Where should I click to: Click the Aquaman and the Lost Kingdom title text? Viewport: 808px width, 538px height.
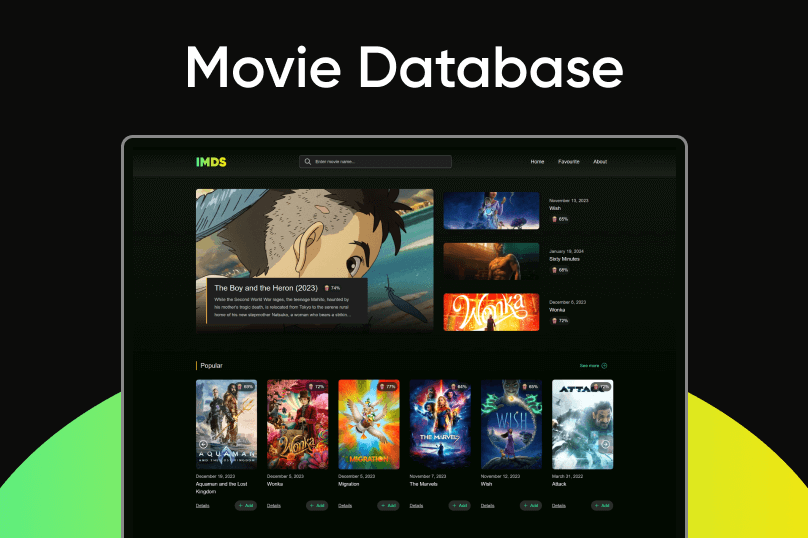222,488
